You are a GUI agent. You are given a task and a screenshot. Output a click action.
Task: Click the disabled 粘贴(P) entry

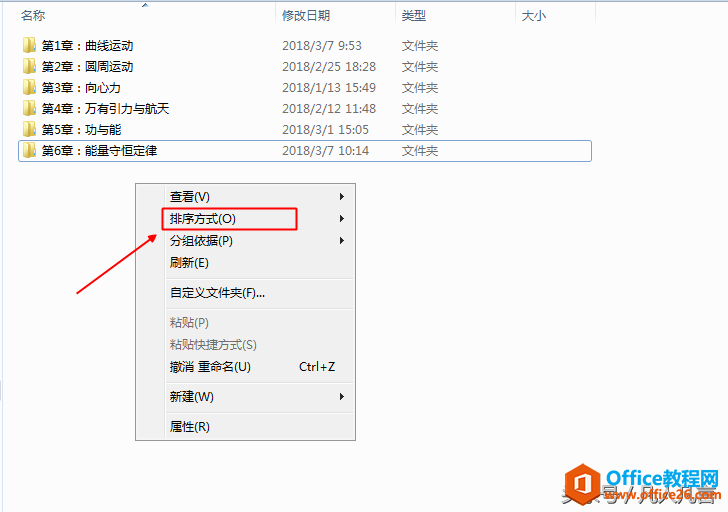pos(260,323)
